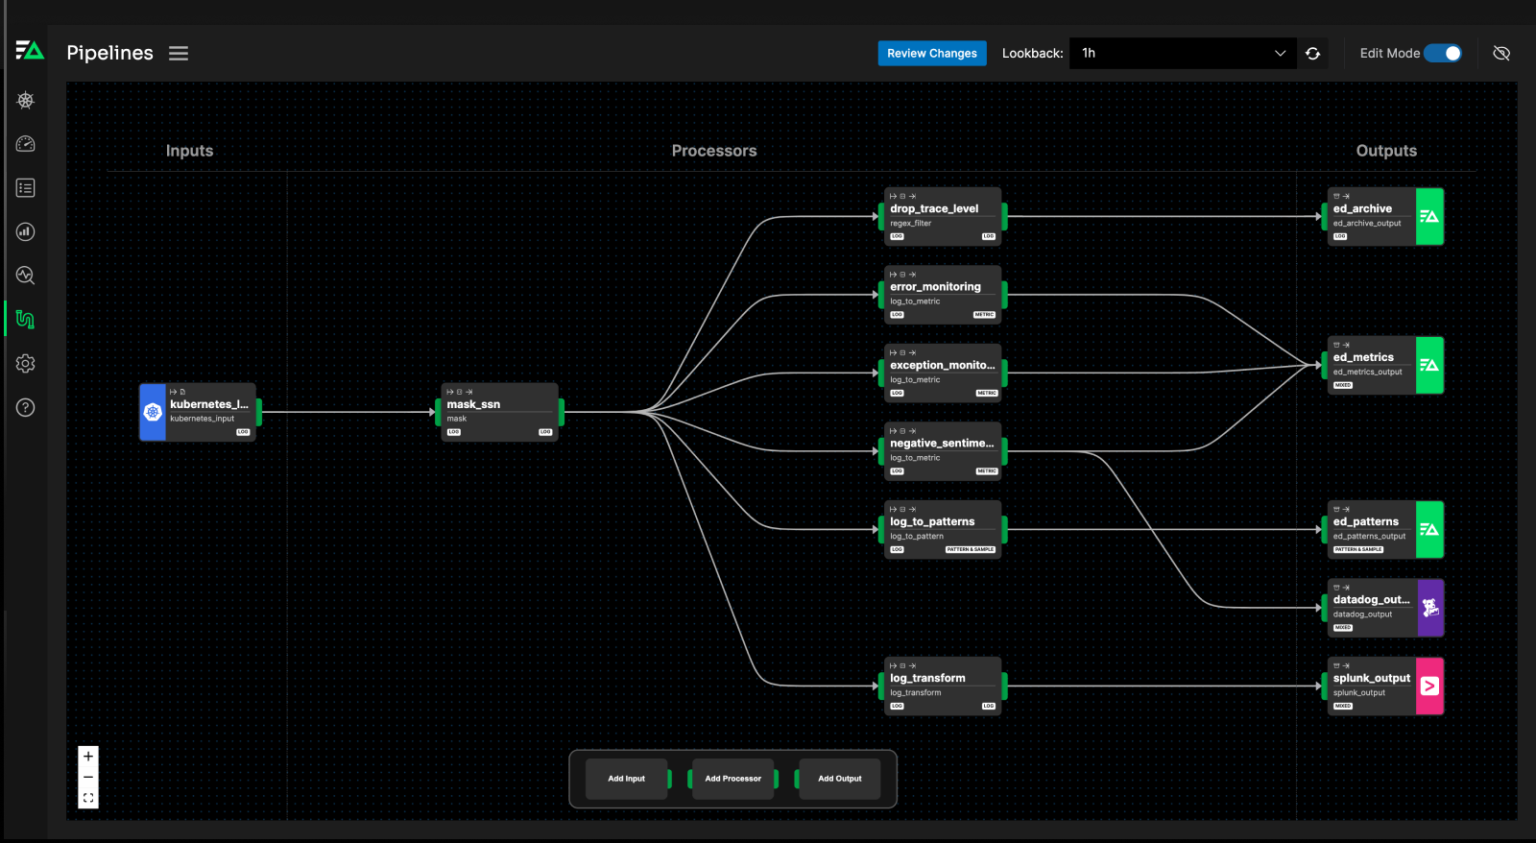The width and height of the screenshot is (1536, 843).
Task: Click the Edge Delta logo in sidebar
Action: click(x=29, y=51)
